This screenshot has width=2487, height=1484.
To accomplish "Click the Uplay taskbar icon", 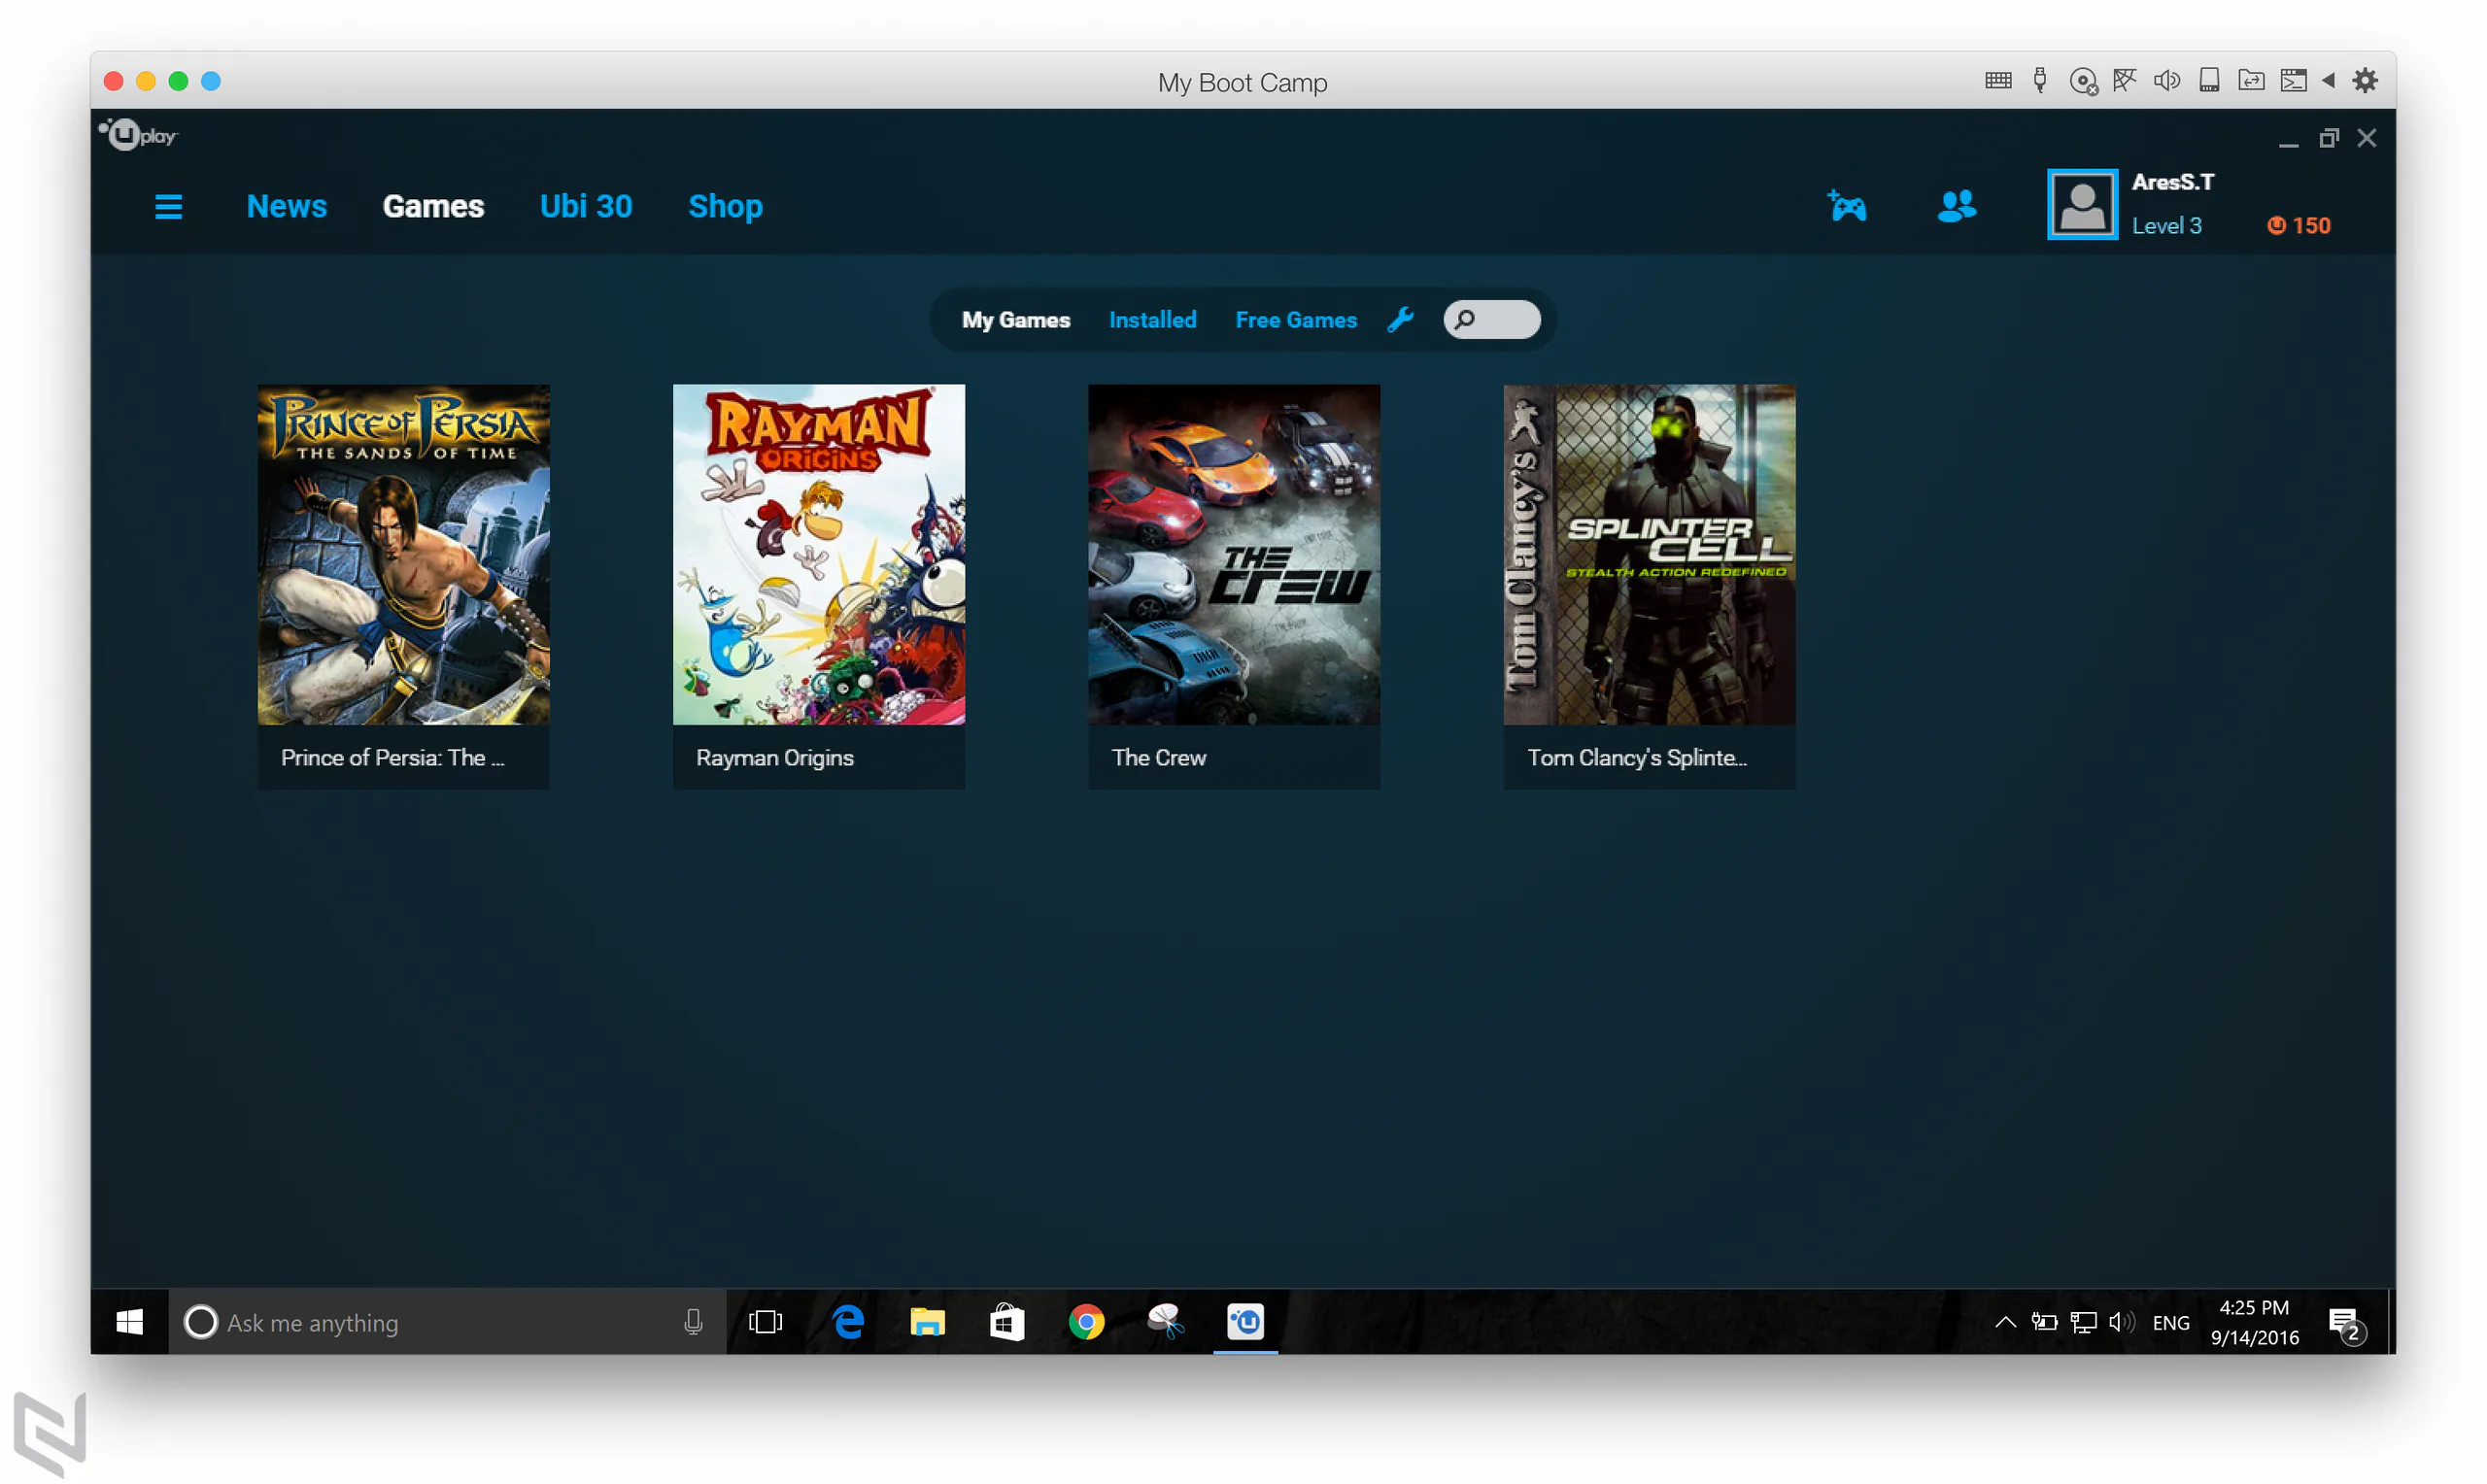I will 1245,1322.
